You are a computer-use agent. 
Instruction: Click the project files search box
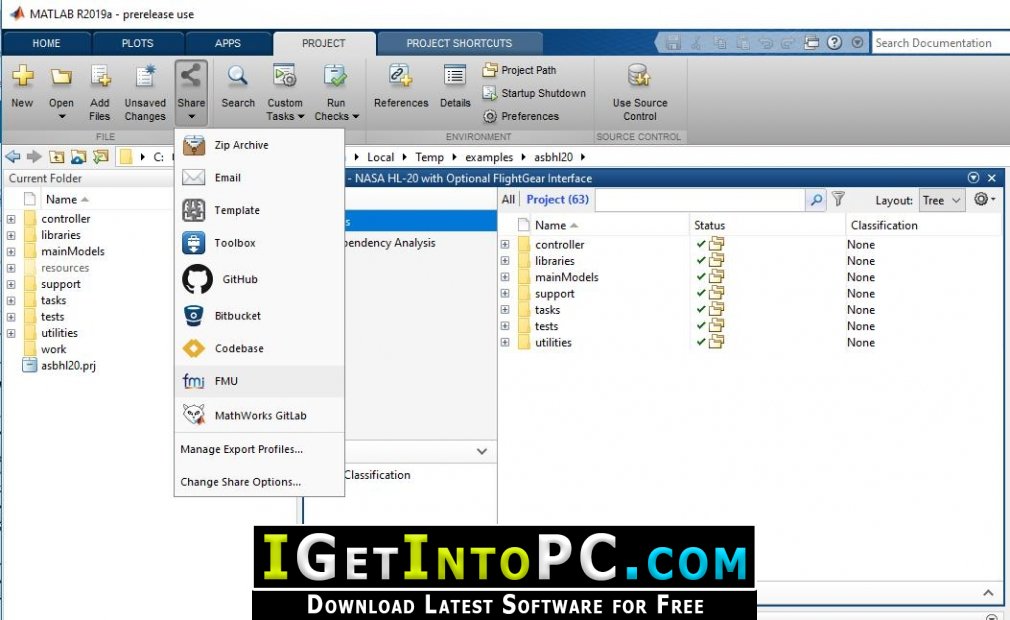700,200
